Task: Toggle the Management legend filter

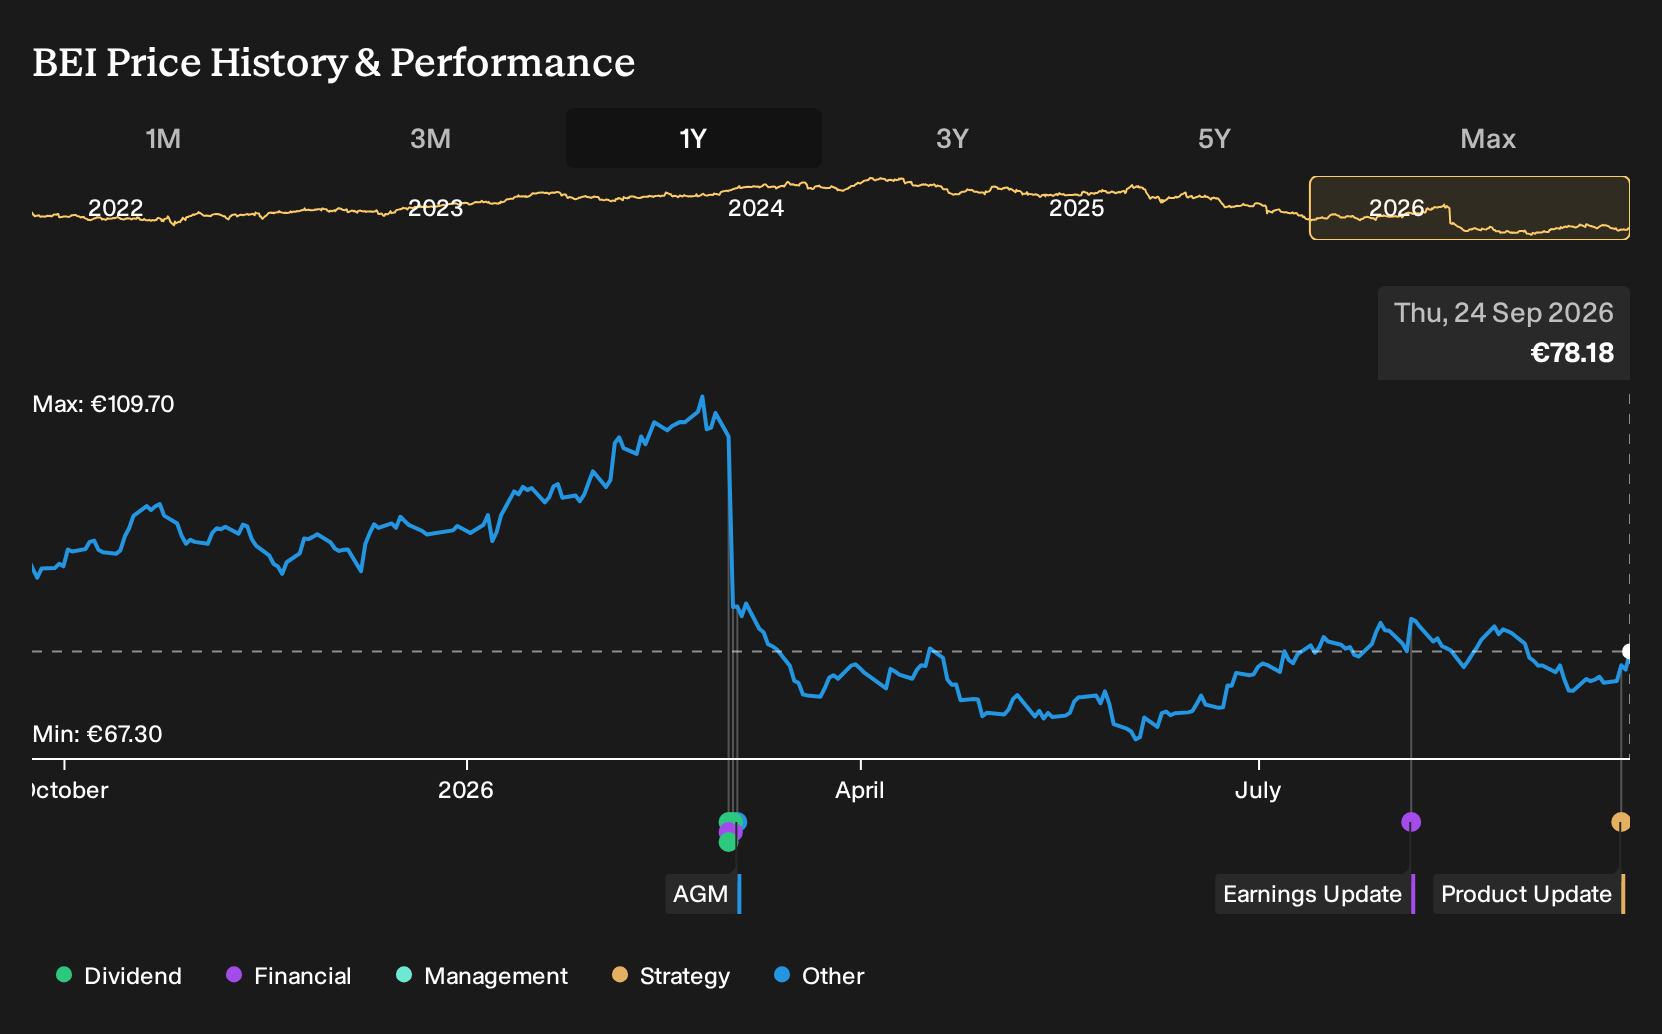Action: pos(482,976)
